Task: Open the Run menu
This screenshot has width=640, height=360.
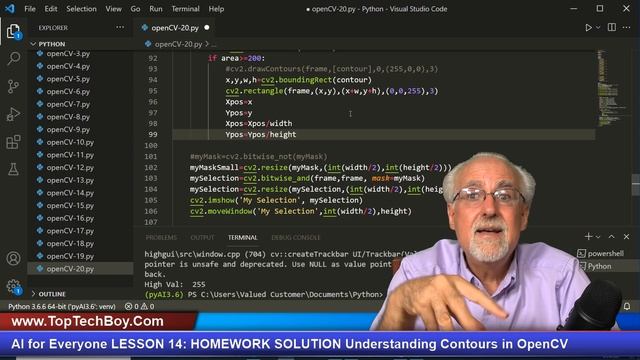Action: click(156, 9)
